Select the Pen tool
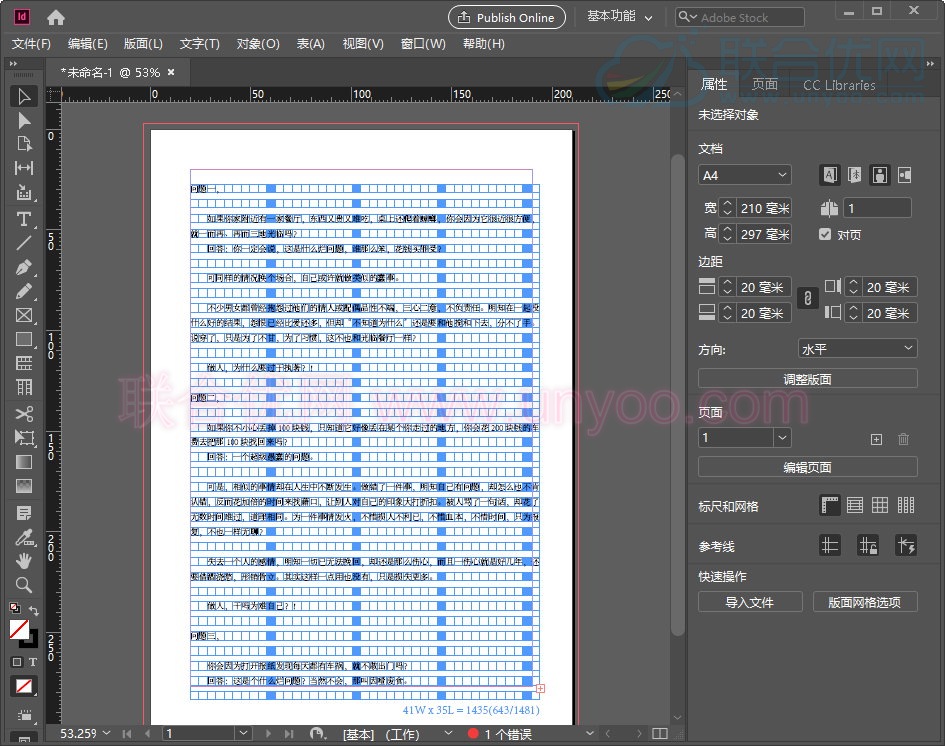945x746 pixels. point(24,267)
